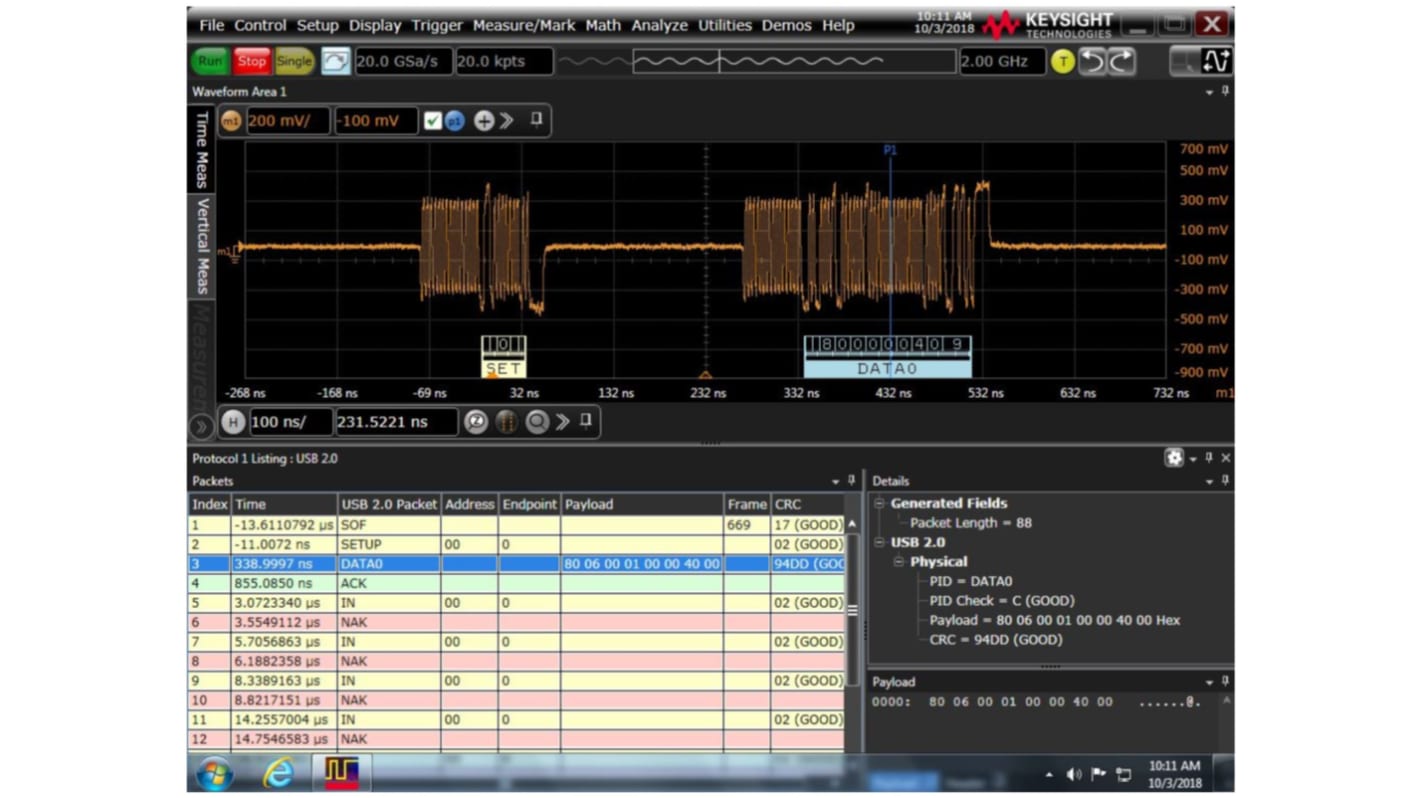Screen dimensions: 1420x798
Task: Select the ACK packet row
Action: [517, 583]
